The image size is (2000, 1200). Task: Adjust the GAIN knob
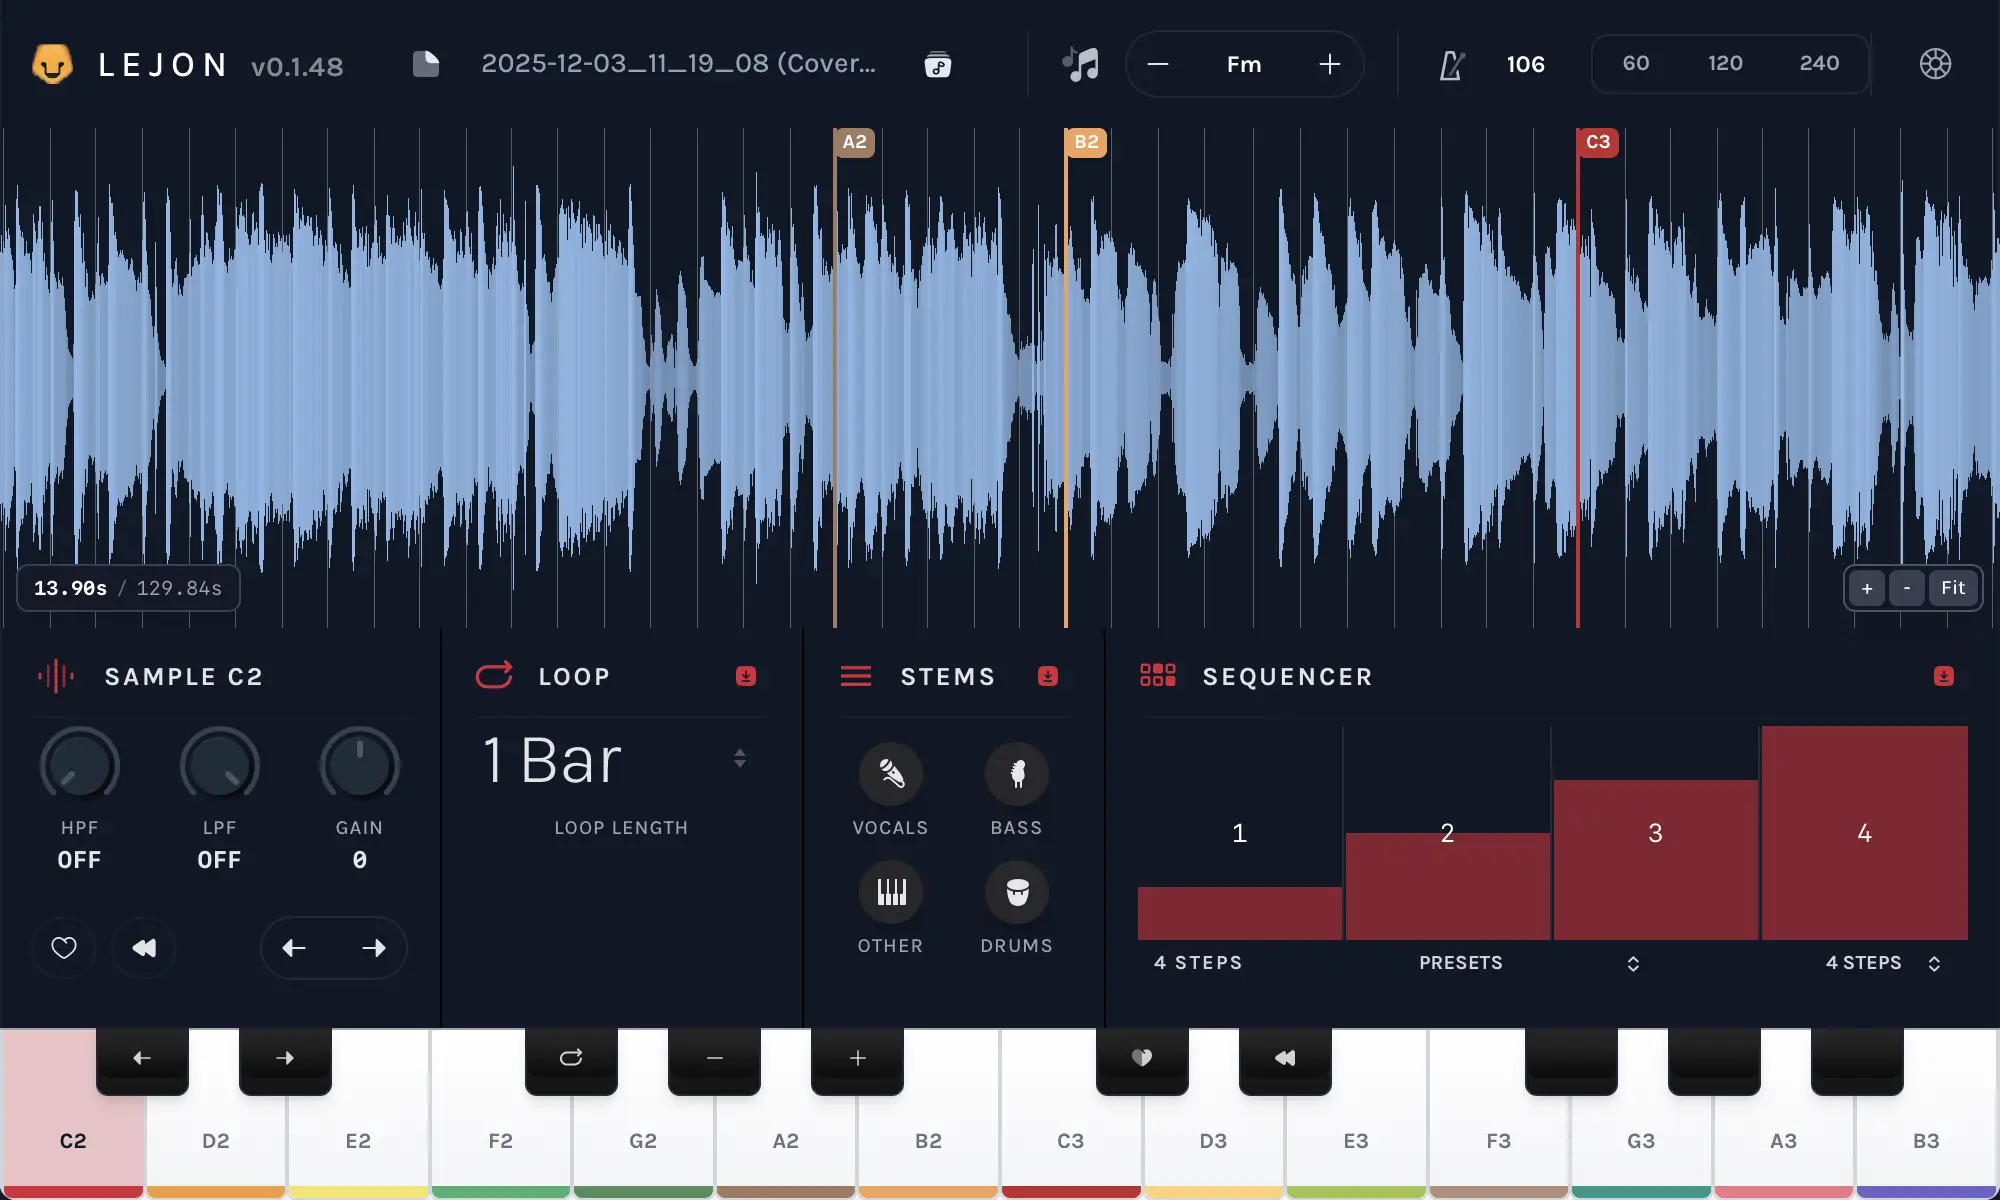click(359, 764)
